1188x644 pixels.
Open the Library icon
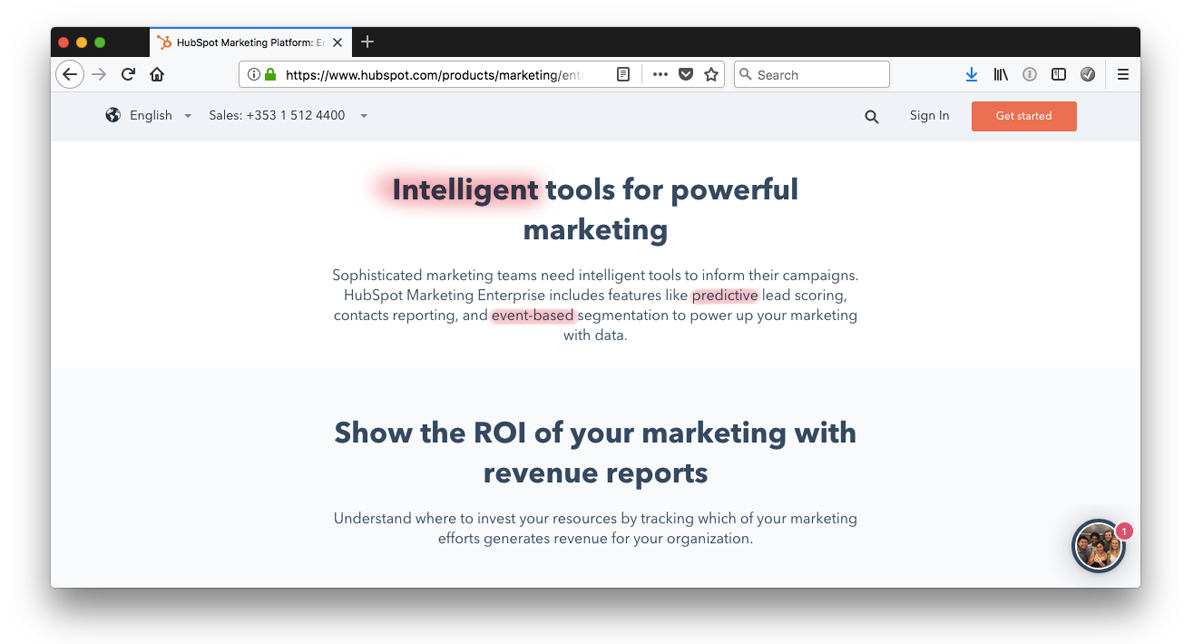point(1001,74)
